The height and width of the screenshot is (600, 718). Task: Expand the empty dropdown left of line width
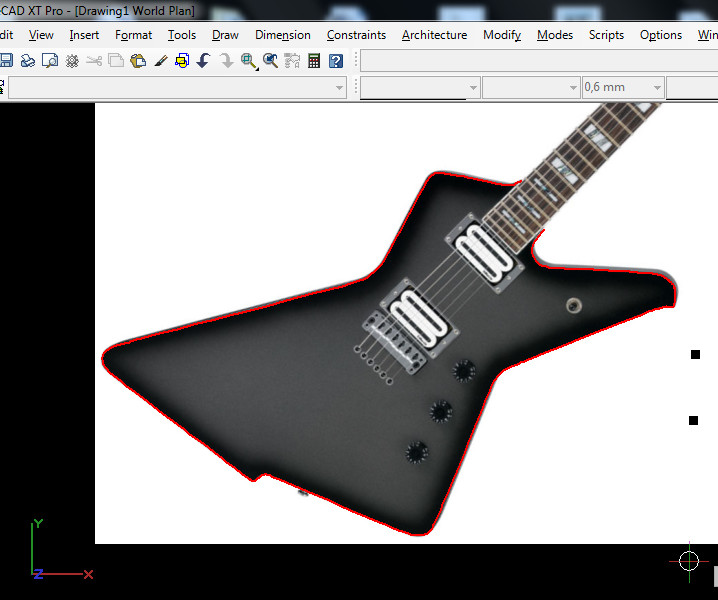pos(573,88)
